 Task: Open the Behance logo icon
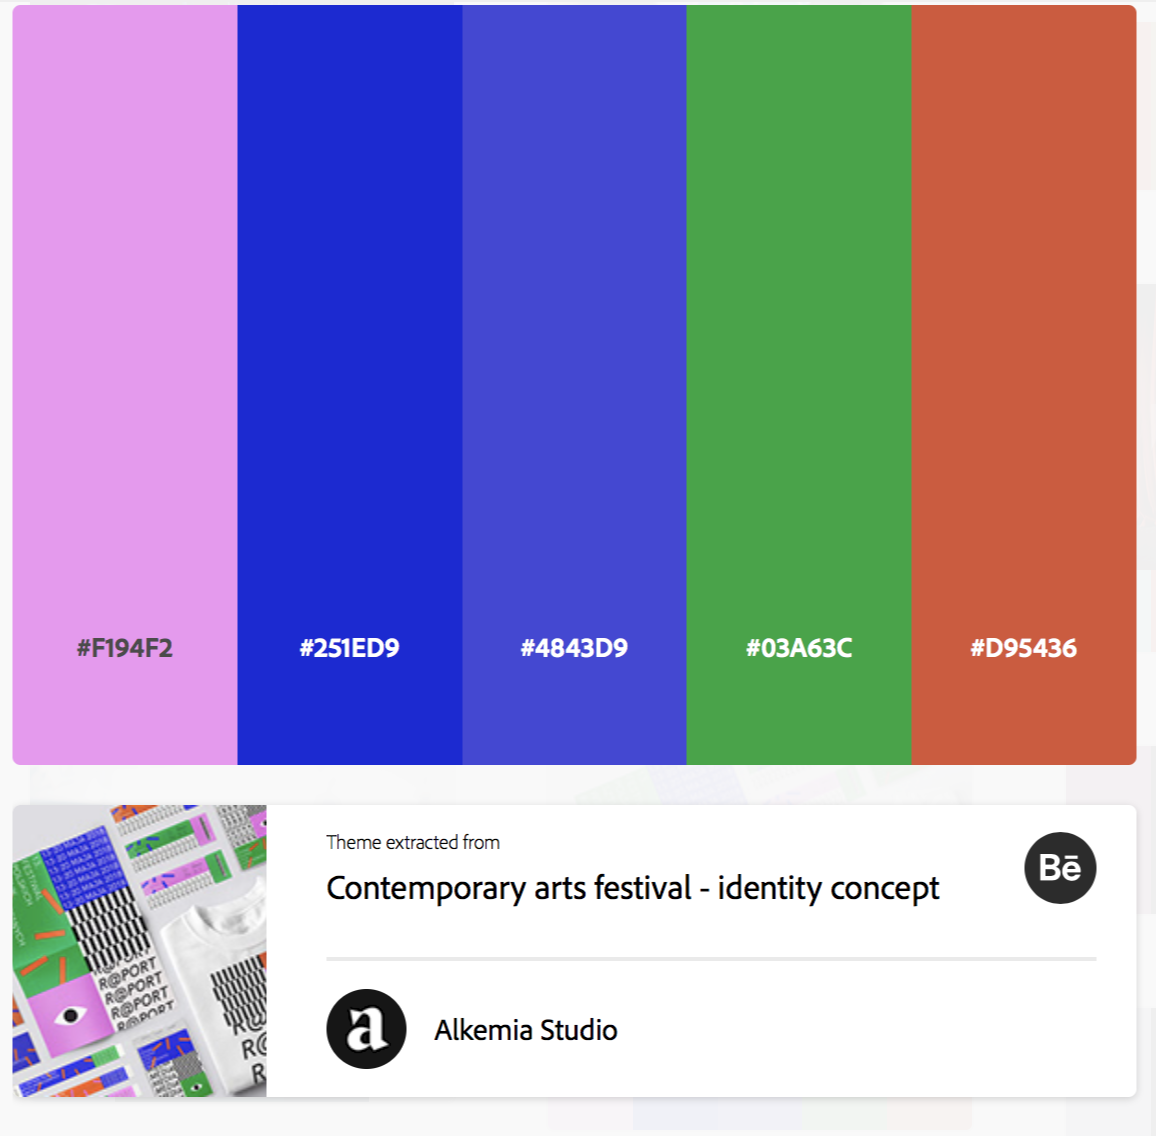[1060, 868]
